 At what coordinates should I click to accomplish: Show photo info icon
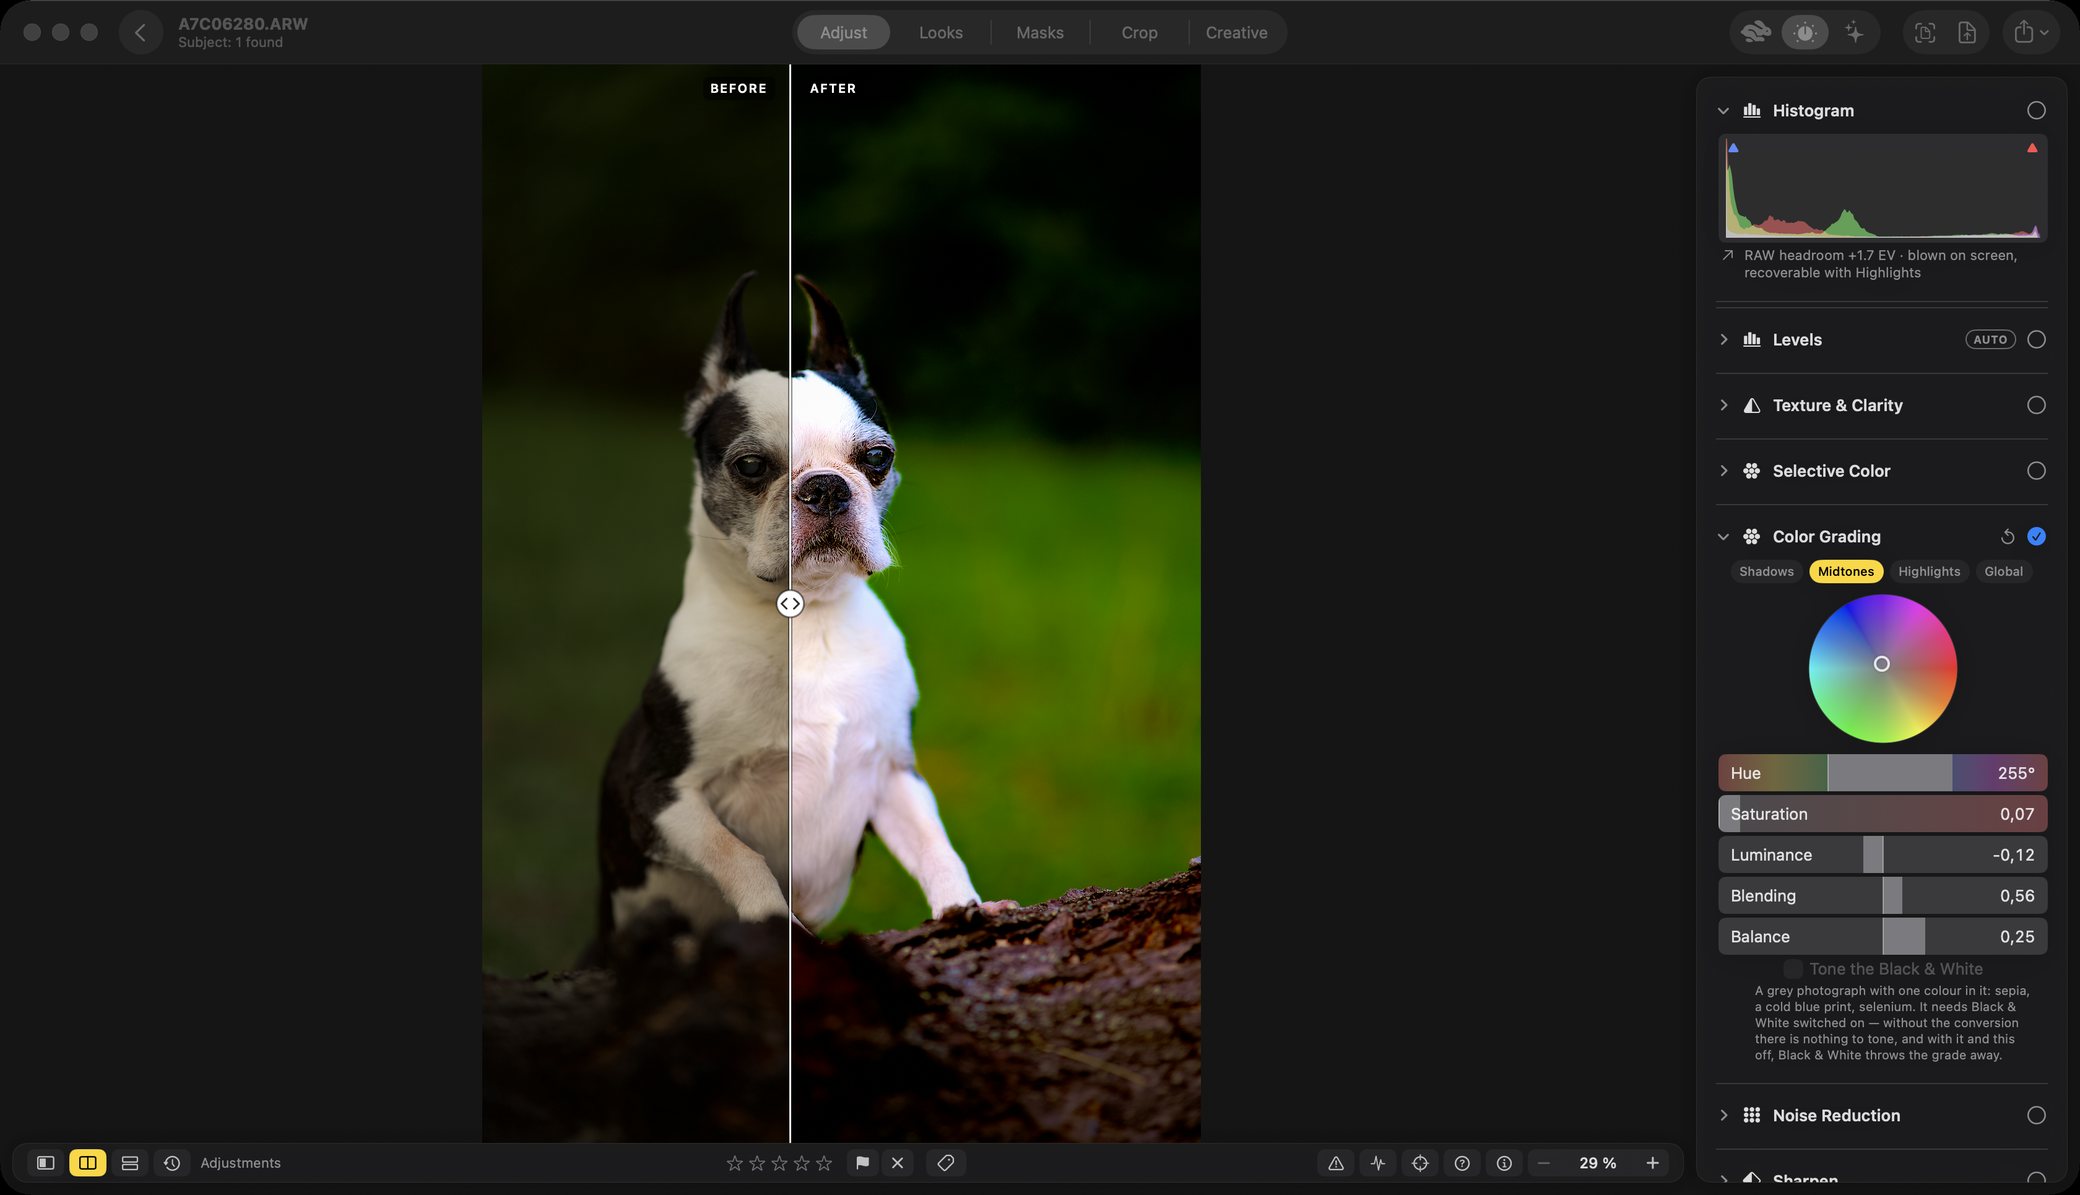pyautogui.click(x=1504, y=1163)
